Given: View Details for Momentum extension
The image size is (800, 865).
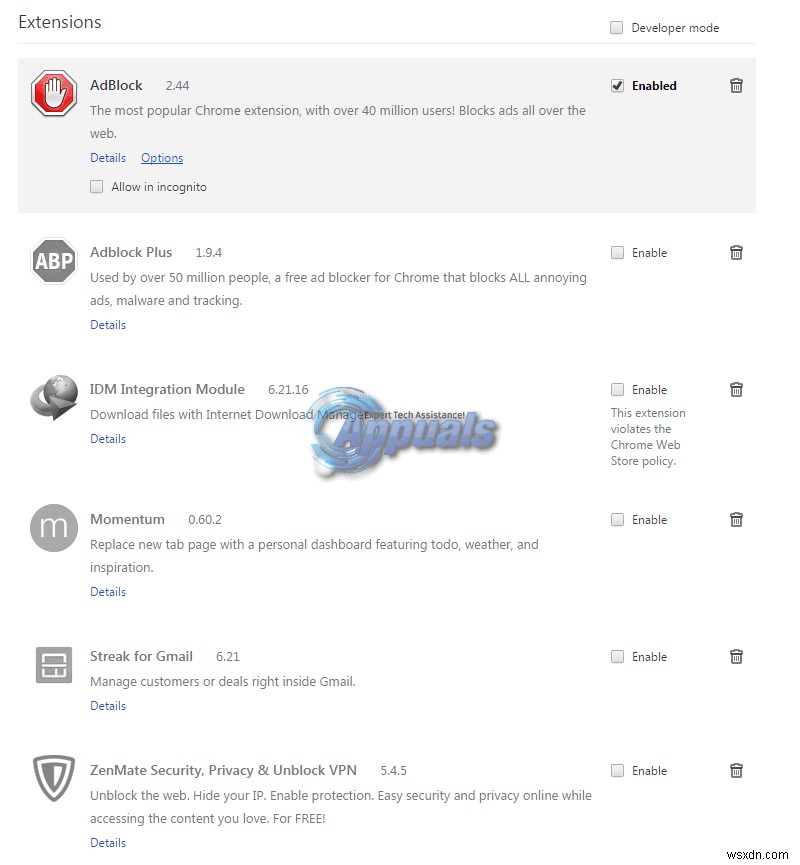Looking at the screenshot, I should pos(108,592).
